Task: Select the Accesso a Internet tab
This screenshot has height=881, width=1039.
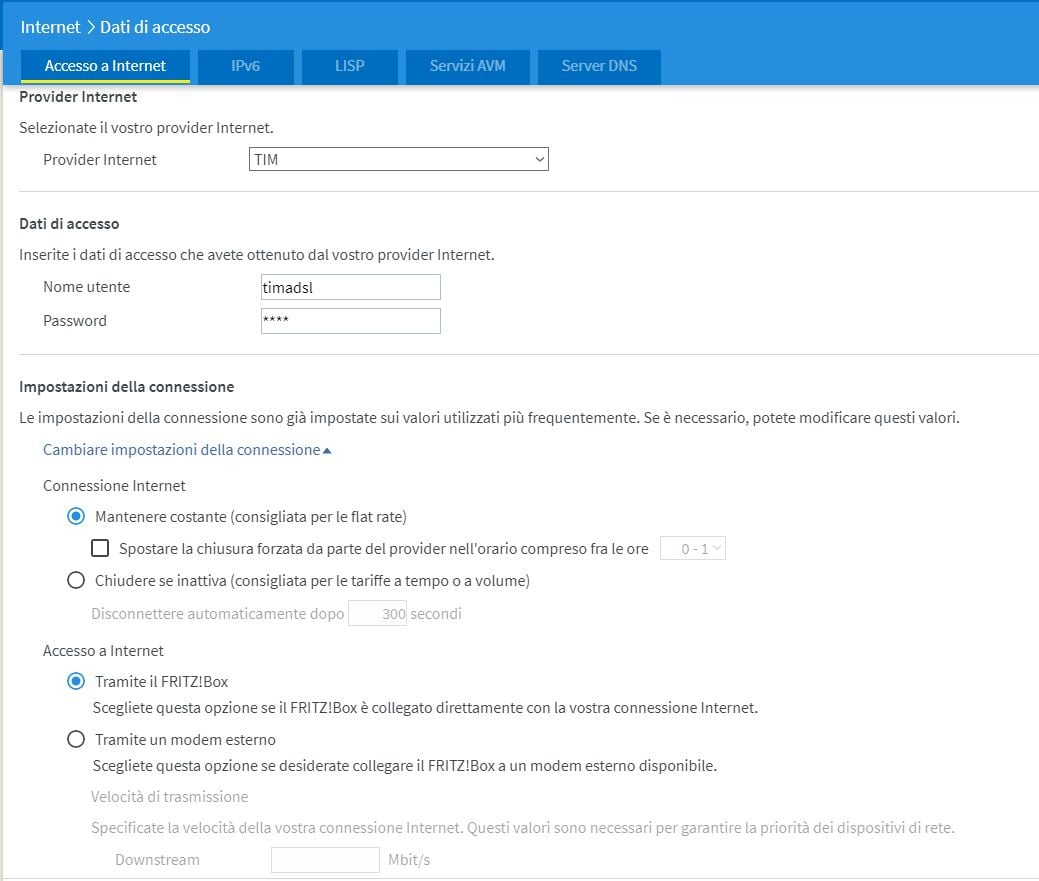Action: 105,66
